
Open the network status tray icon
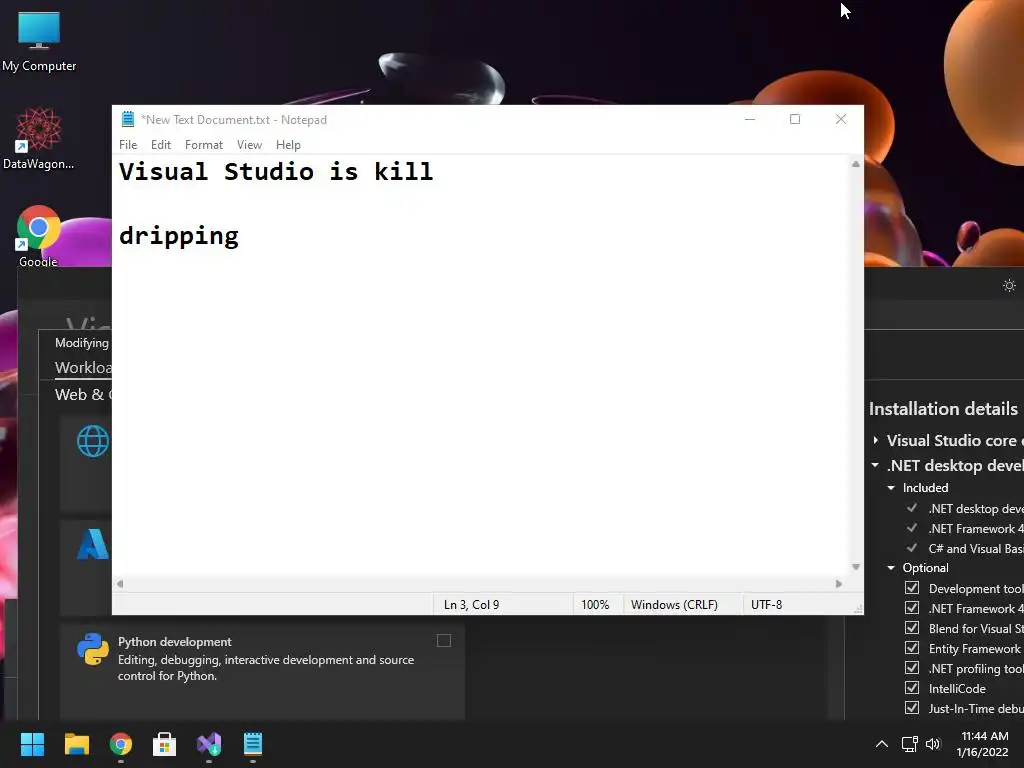pyautogui.click(x=909, y=744)
